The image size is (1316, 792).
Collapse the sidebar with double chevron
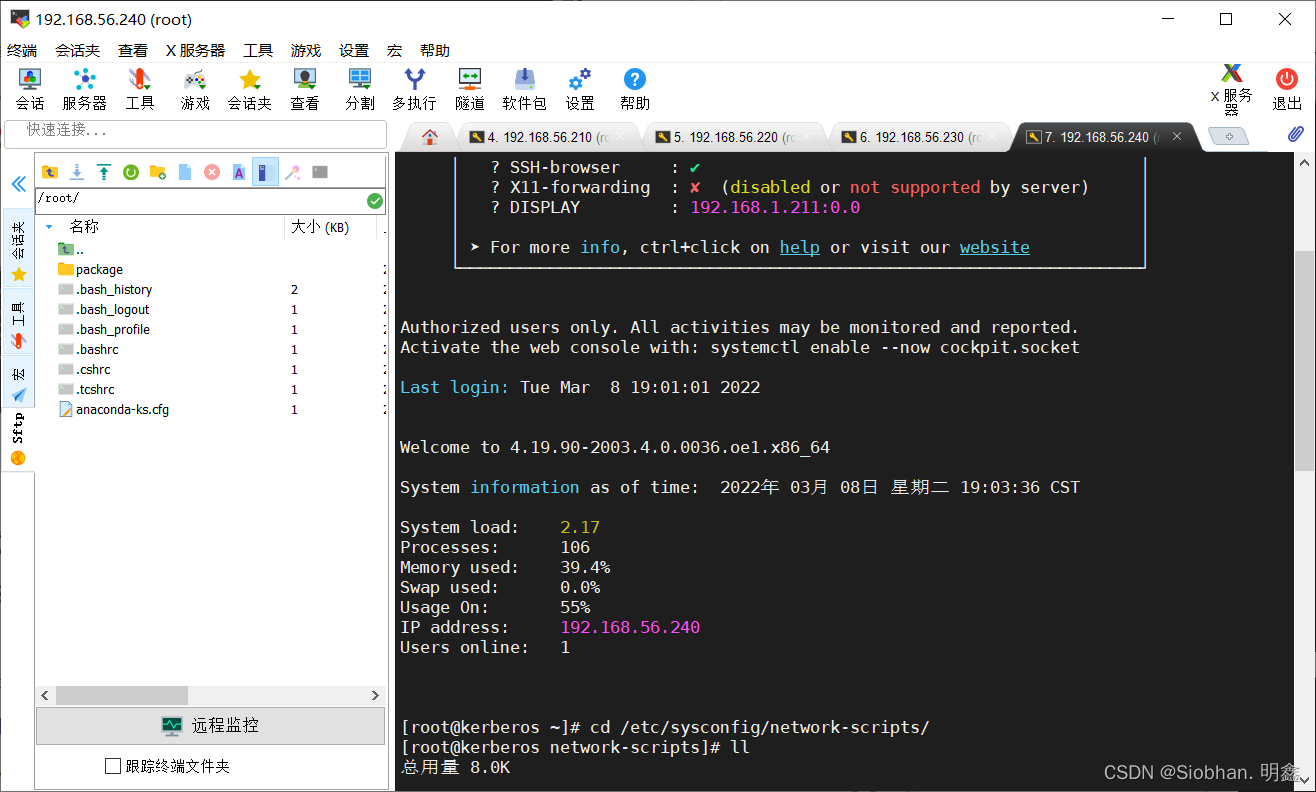18,184
